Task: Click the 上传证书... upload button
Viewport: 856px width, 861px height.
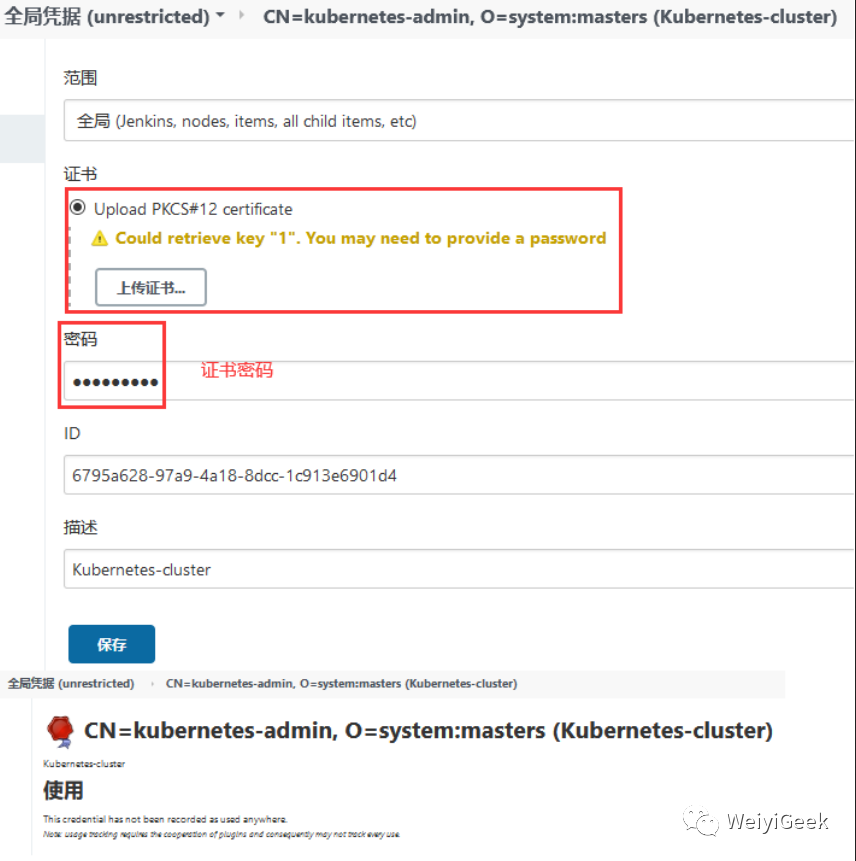Action: (151, 287)
